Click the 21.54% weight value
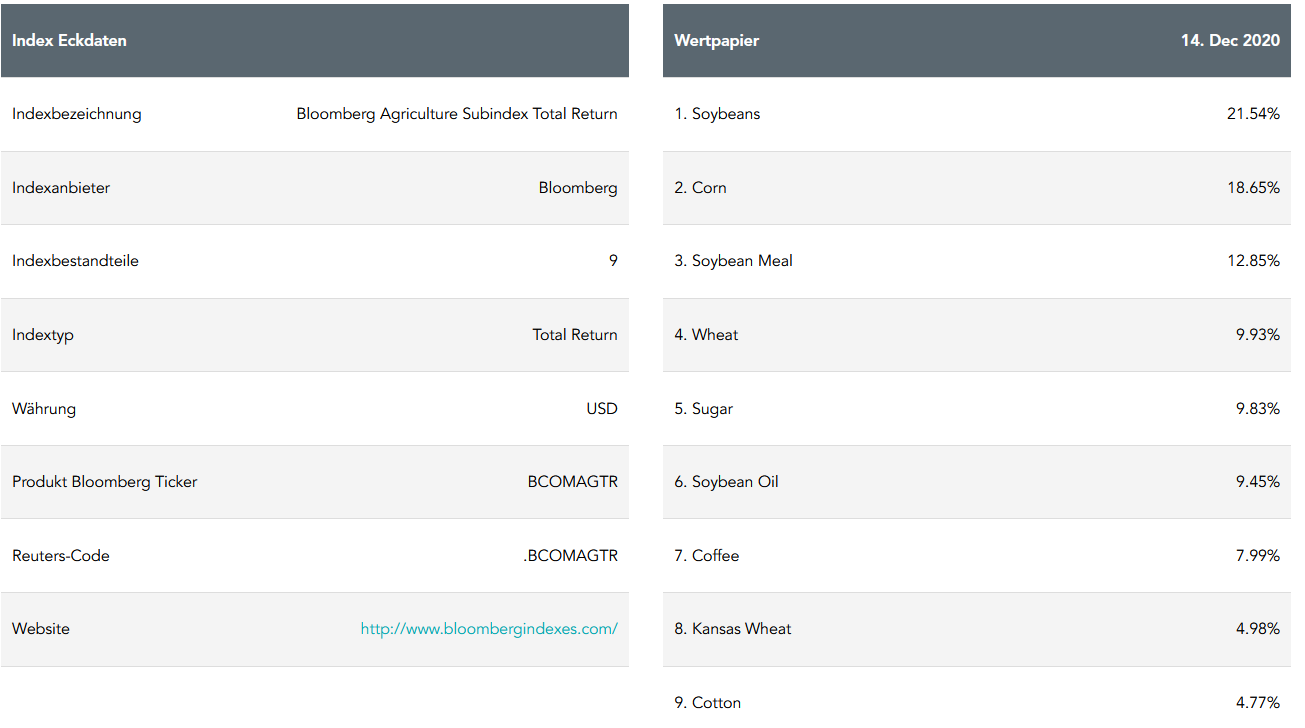The height and width of the screenshot is (728, 1305). (x=1253, y=114)
